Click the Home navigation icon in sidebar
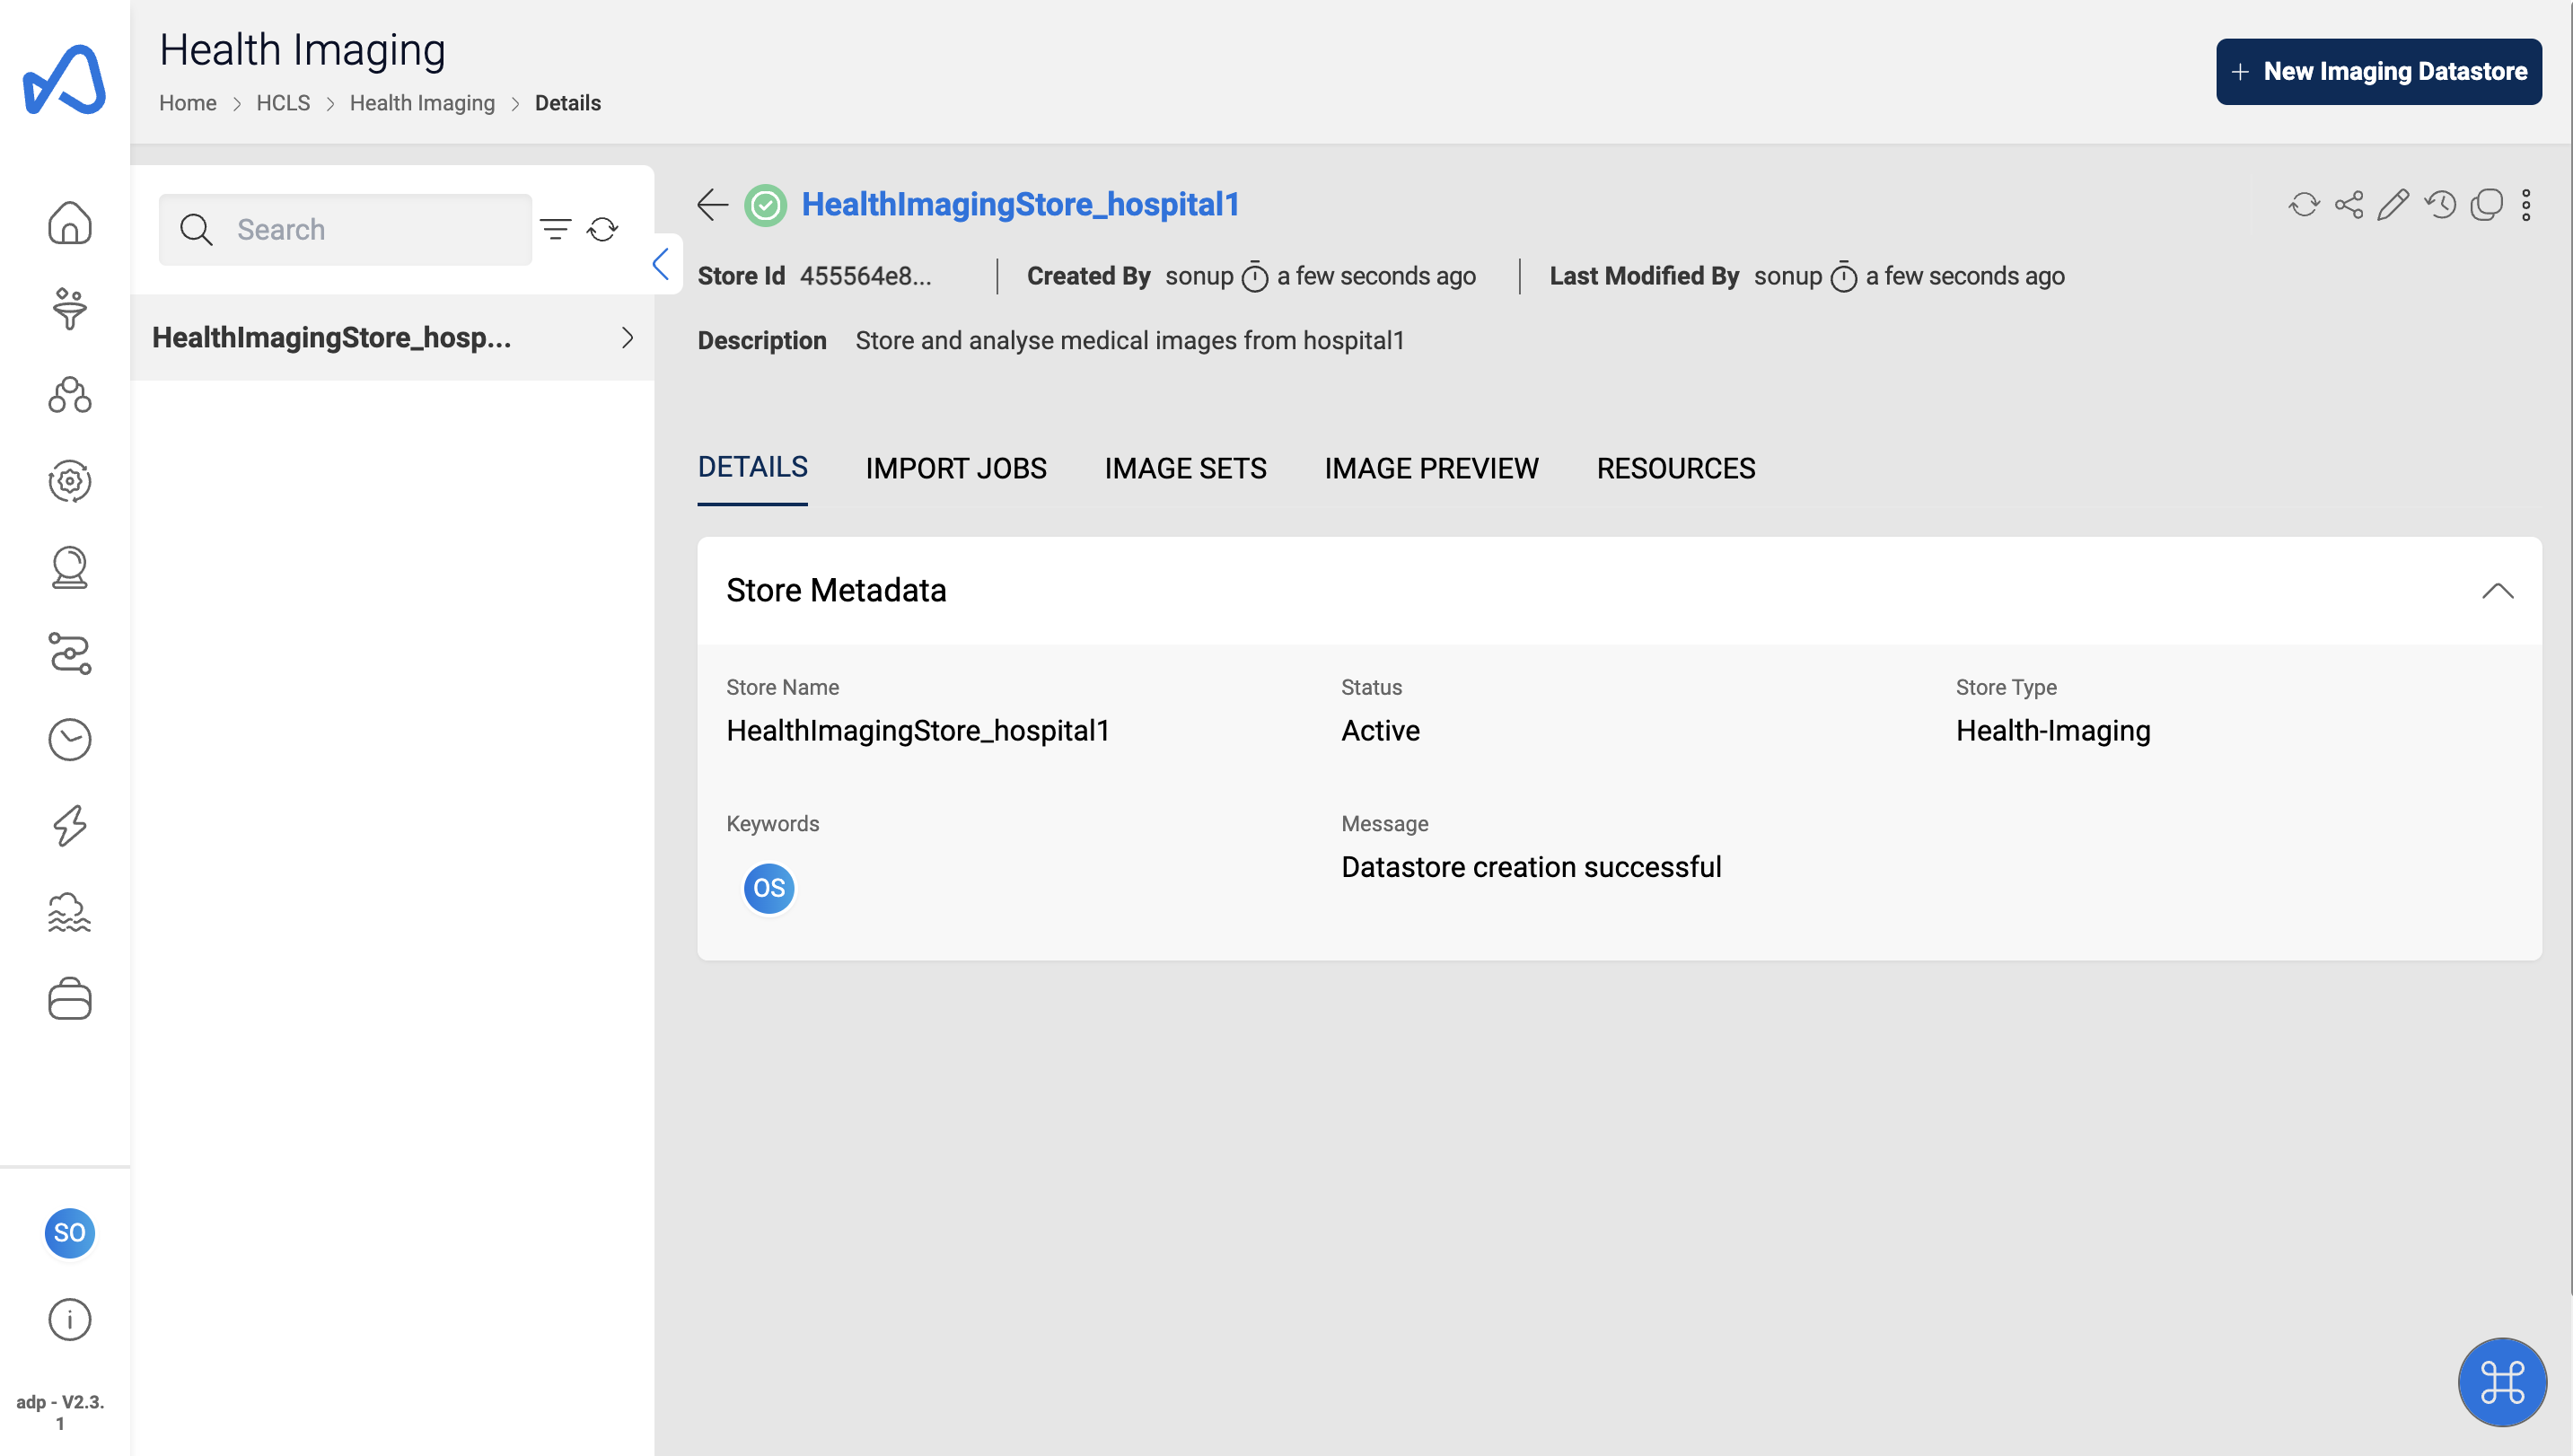The height and width of the screenshot is (1456, 2573). (x=71, y=224)
